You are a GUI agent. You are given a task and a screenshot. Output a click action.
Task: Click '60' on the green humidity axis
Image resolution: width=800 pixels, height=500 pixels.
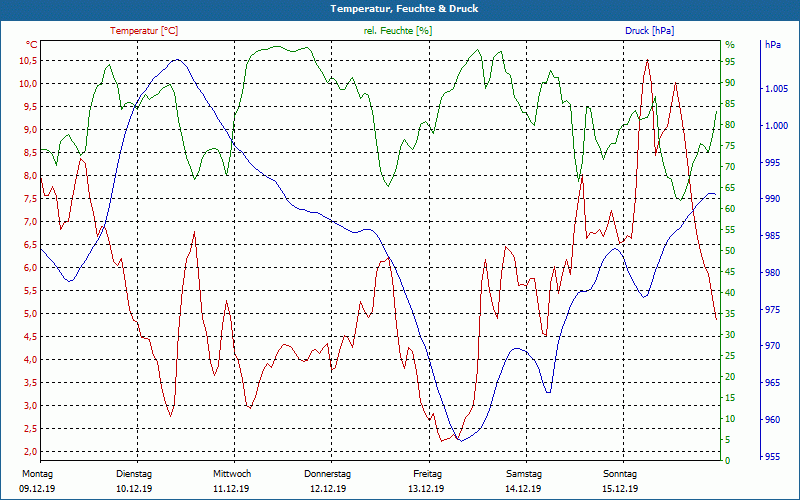(x=730, y=209)
